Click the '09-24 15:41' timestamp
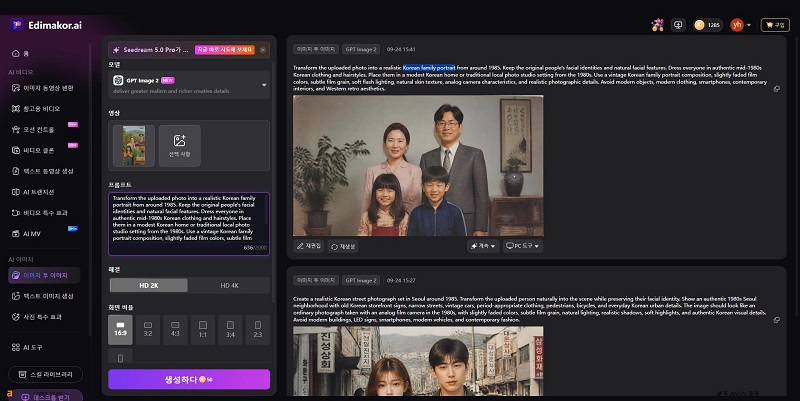 pyautogui.click(x=401, y=49)
